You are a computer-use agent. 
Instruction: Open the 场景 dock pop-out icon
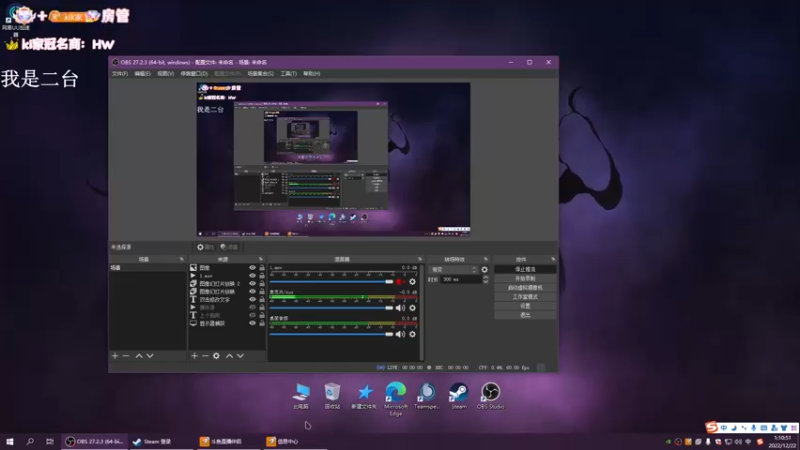pos(182,259)
